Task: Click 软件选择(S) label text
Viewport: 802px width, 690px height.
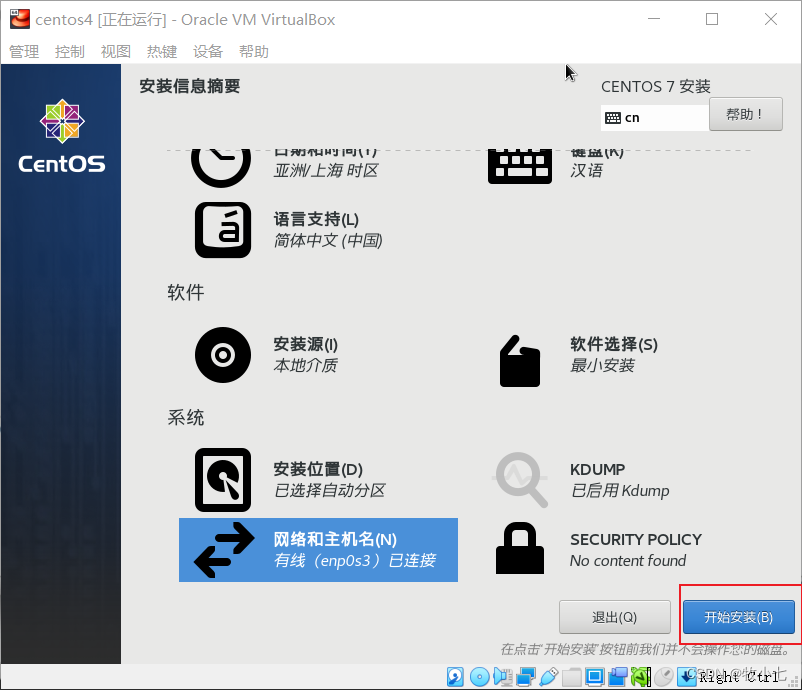Action: pyautogui.click(x=614, y=344)
